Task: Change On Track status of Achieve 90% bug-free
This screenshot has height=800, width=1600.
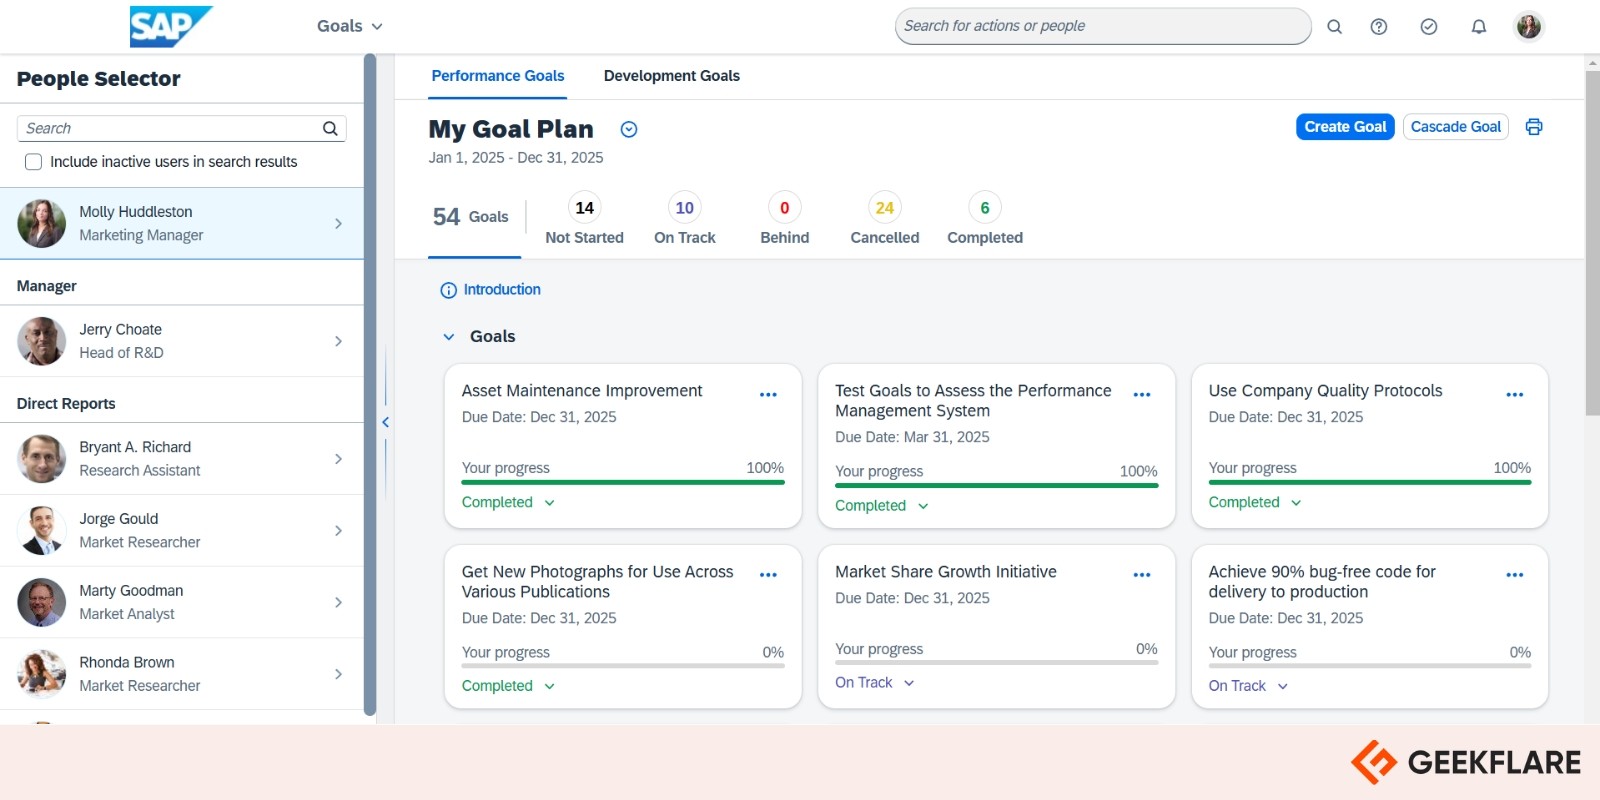Action: click(x=1248, y=686)
